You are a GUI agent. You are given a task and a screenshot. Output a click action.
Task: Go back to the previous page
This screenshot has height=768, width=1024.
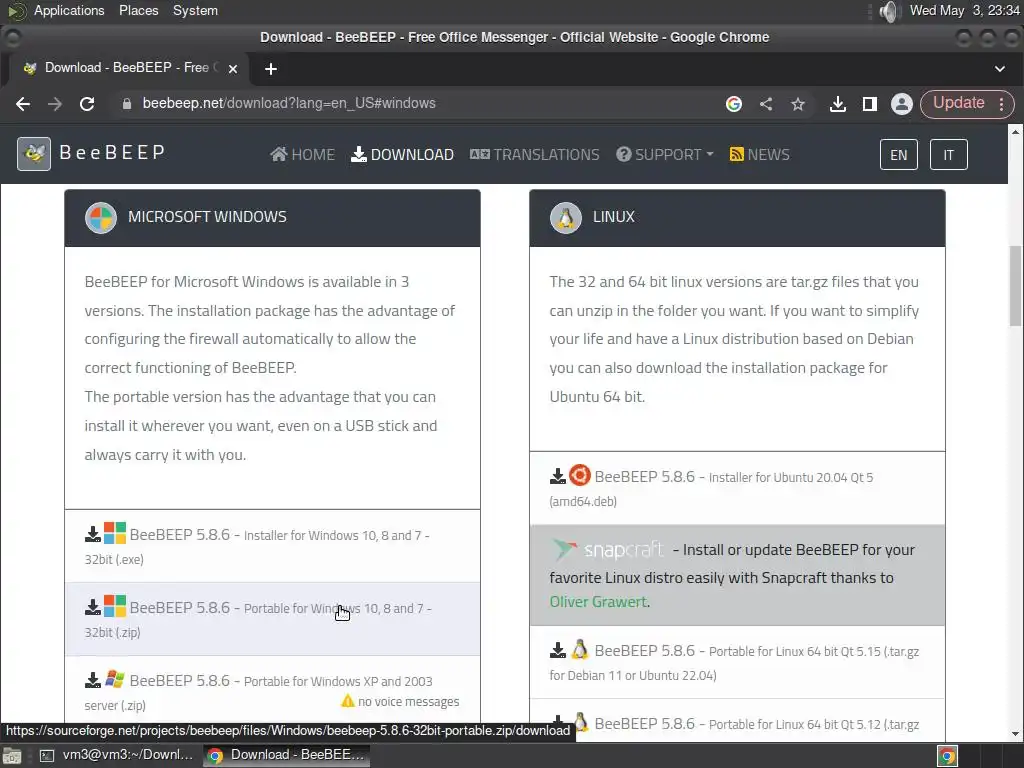click(23, 104)
